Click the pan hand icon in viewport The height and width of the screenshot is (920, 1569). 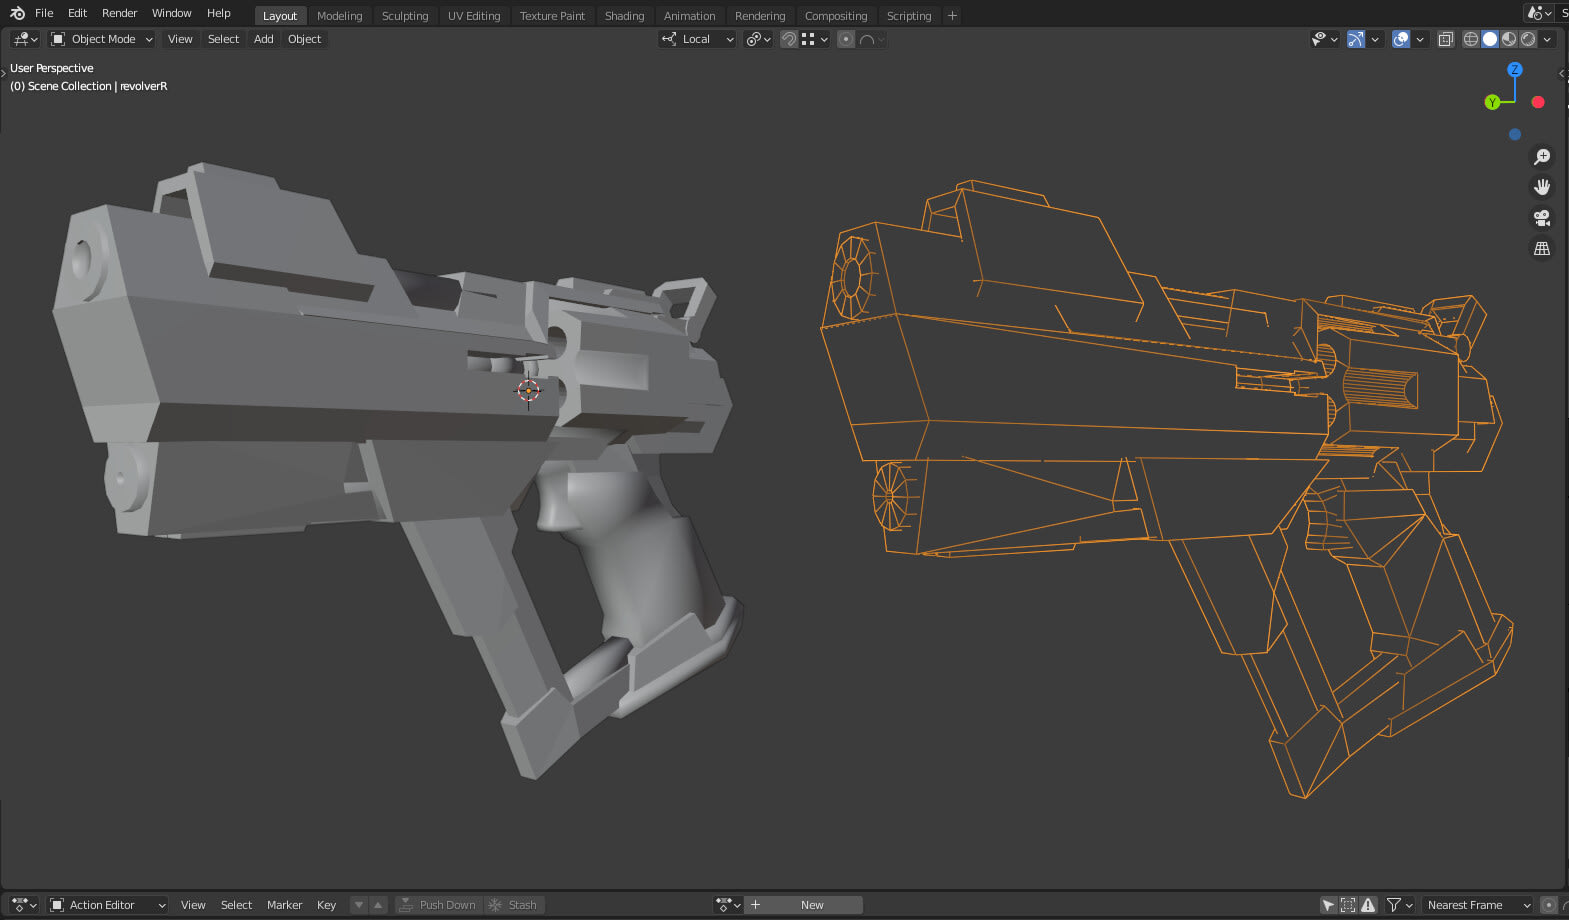pos(1542,187)
